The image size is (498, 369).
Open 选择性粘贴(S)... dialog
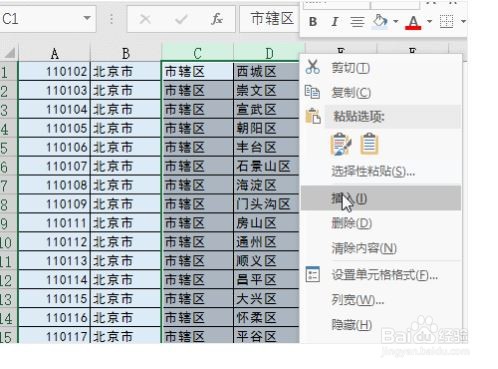pos(373,171)
